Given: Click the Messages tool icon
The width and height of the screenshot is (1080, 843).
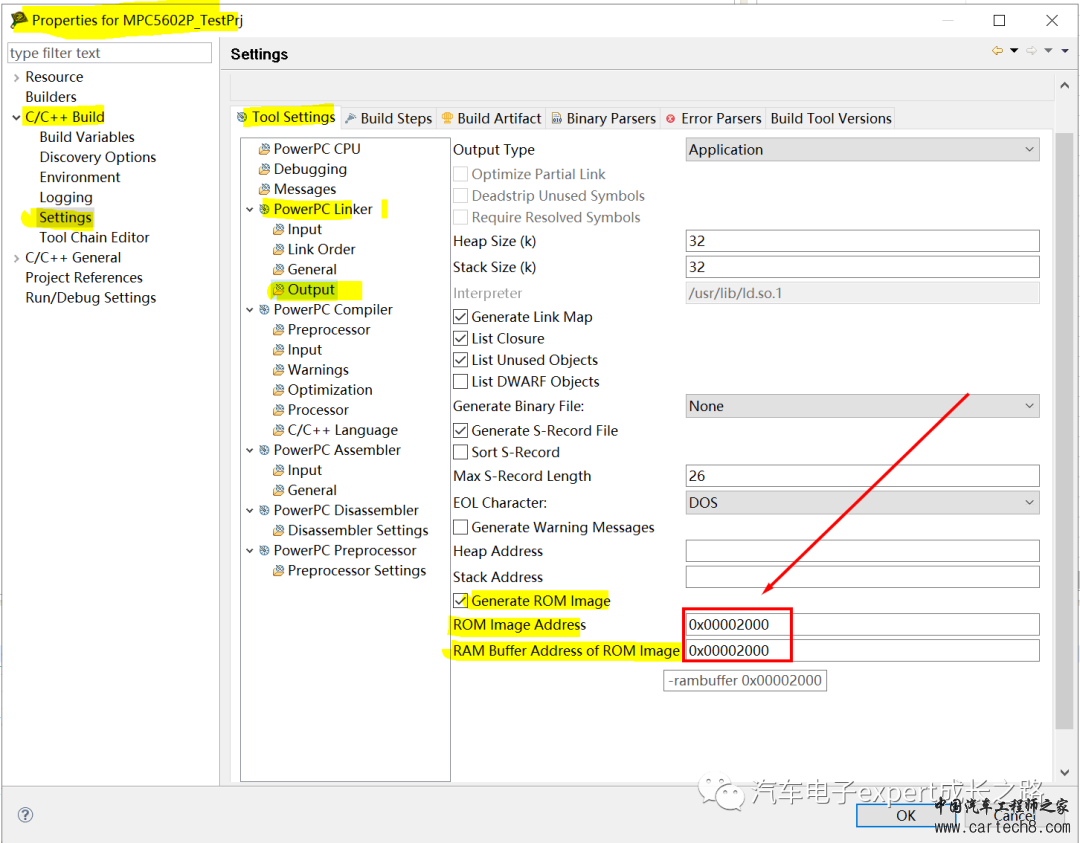Looking at the screenshot, I should (264, 189).
